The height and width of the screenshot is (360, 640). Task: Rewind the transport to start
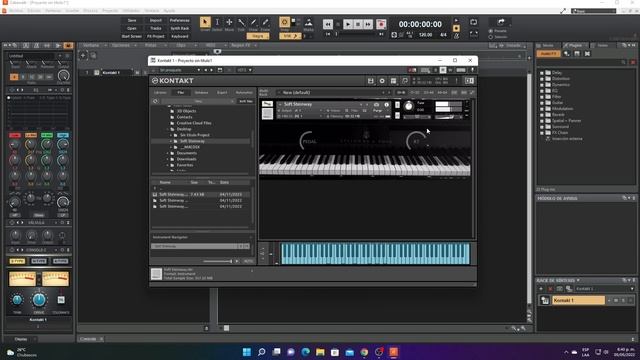pos(328,24)
